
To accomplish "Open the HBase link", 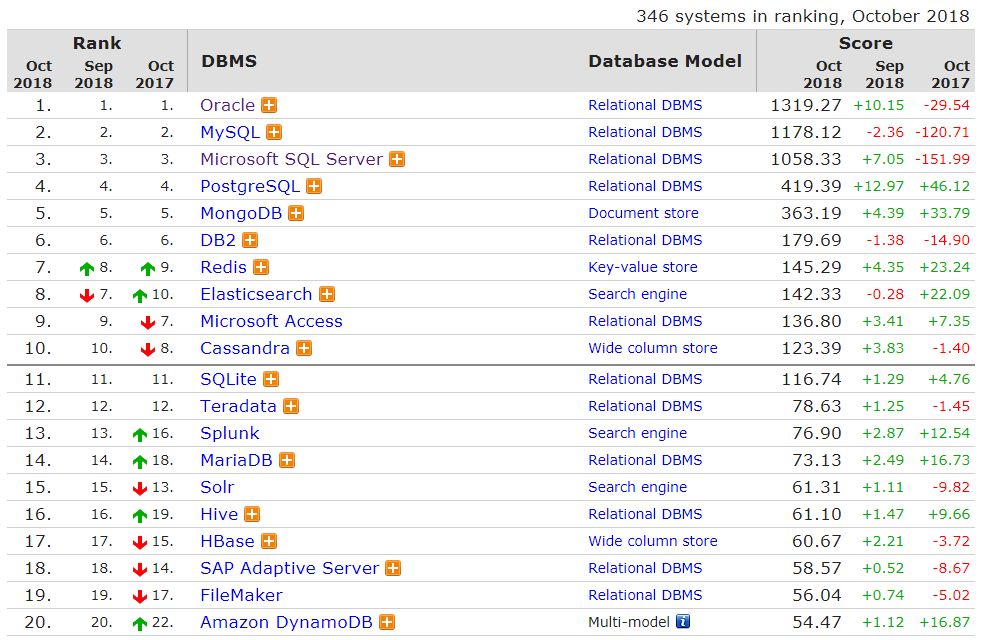I will pyautogui.click(x=227, y=541).
